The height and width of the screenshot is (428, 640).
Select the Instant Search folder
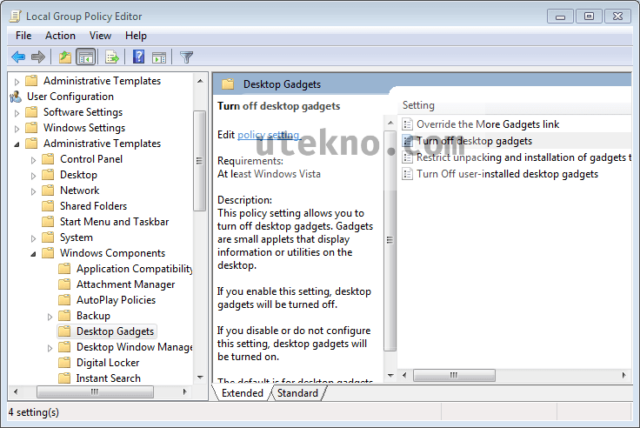coord(108,378)
